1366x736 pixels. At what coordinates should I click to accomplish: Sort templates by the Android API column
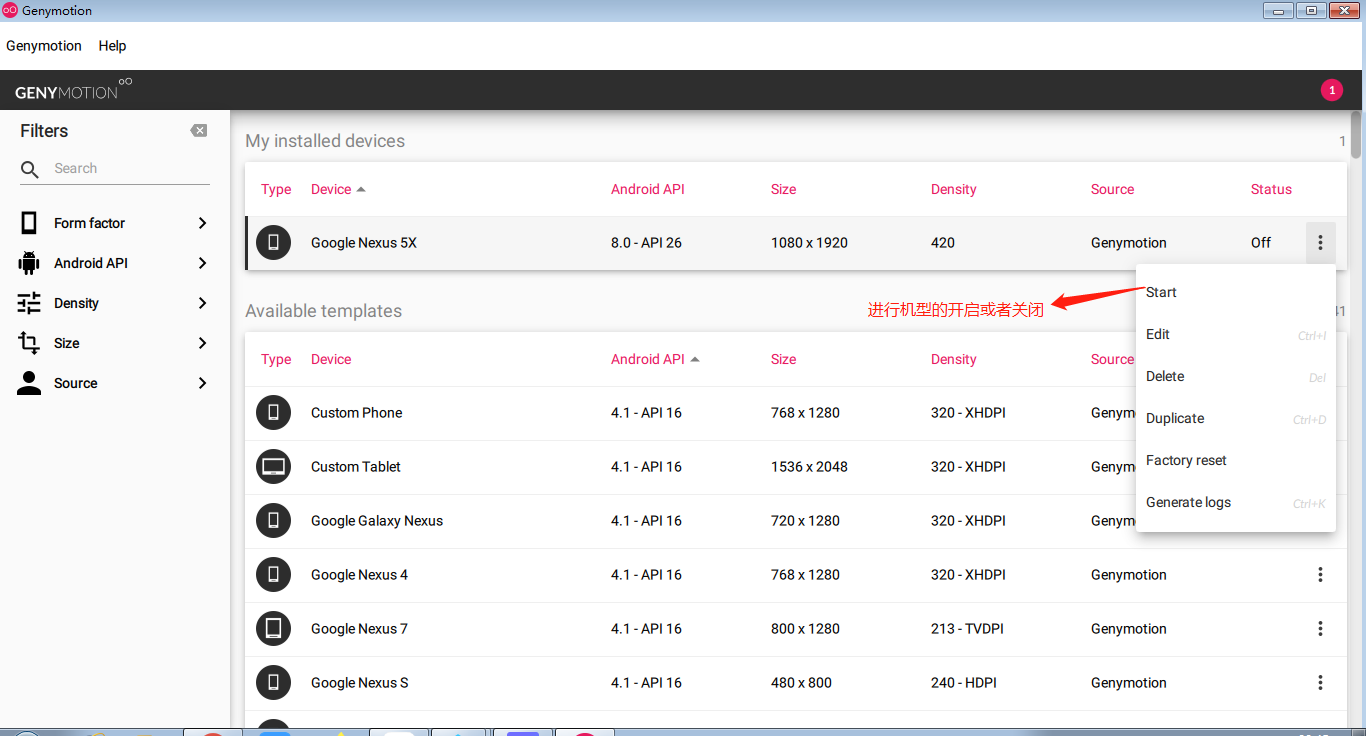coord(655,359)
